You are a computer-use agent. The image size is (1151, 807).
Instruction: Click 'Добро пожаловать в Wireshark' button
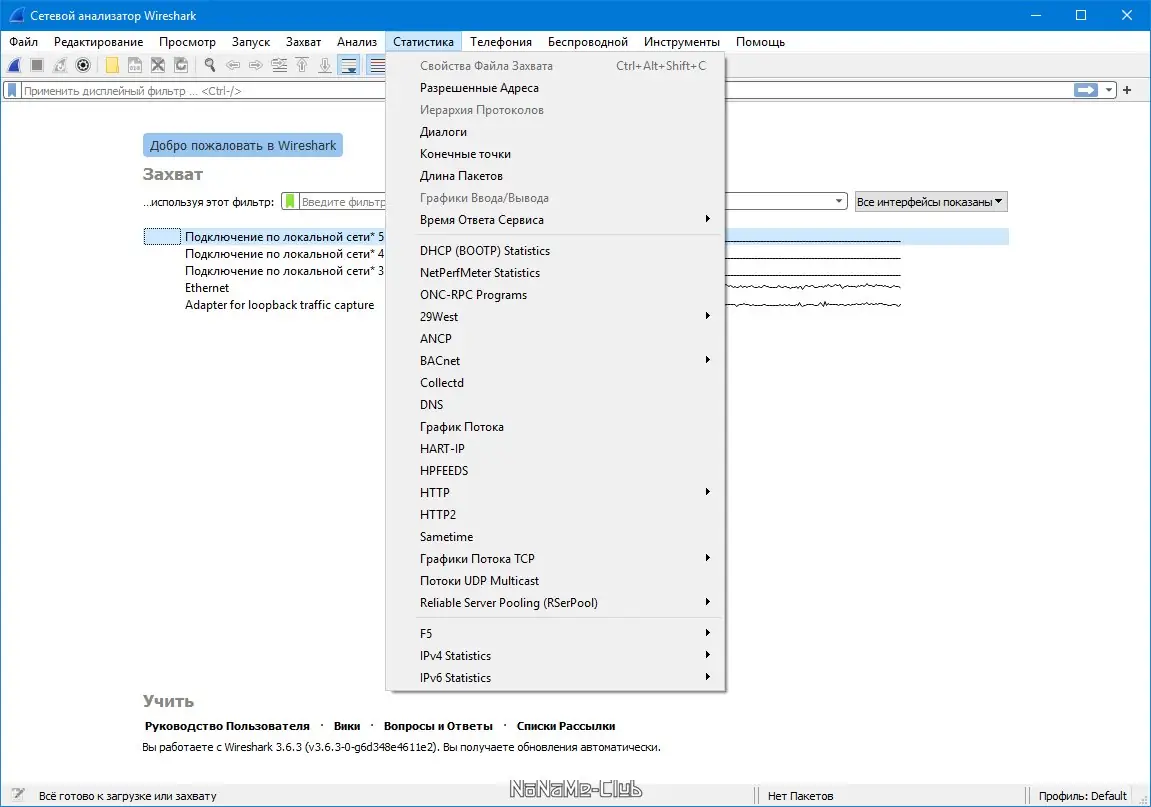click(x=243, y=145)
